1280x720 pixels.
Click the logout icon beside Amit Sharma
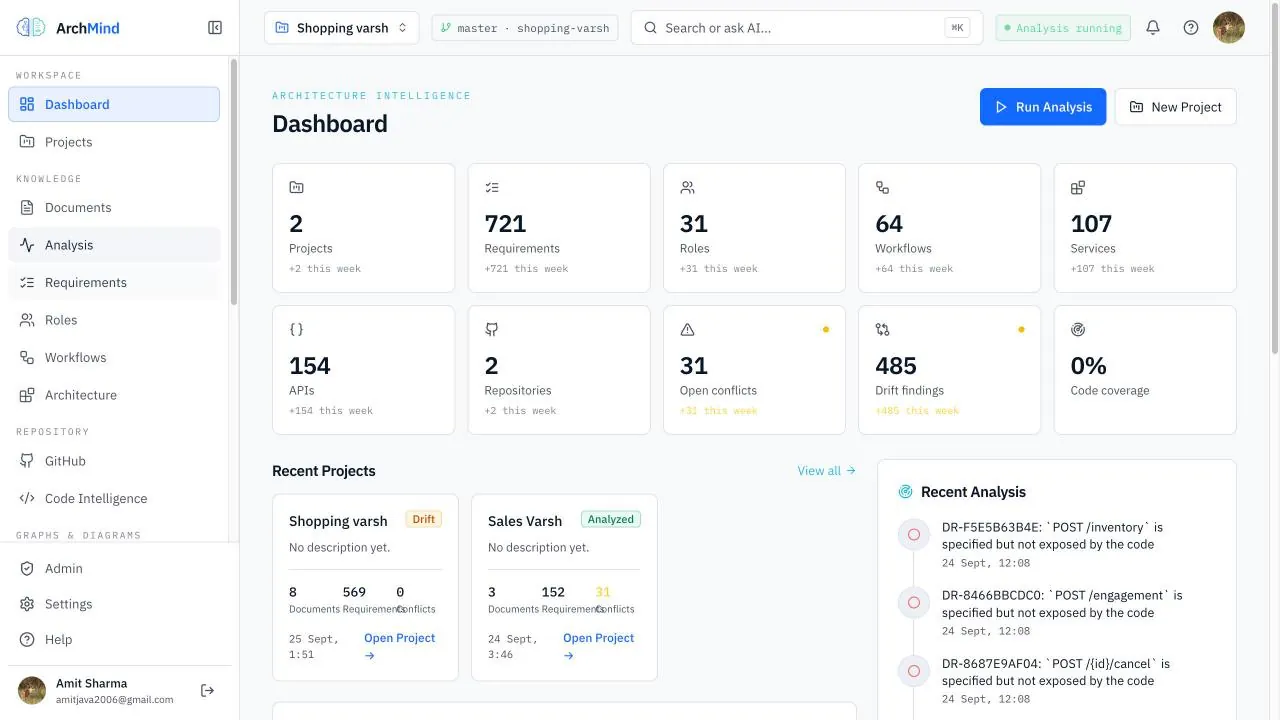tap(207, 690)
